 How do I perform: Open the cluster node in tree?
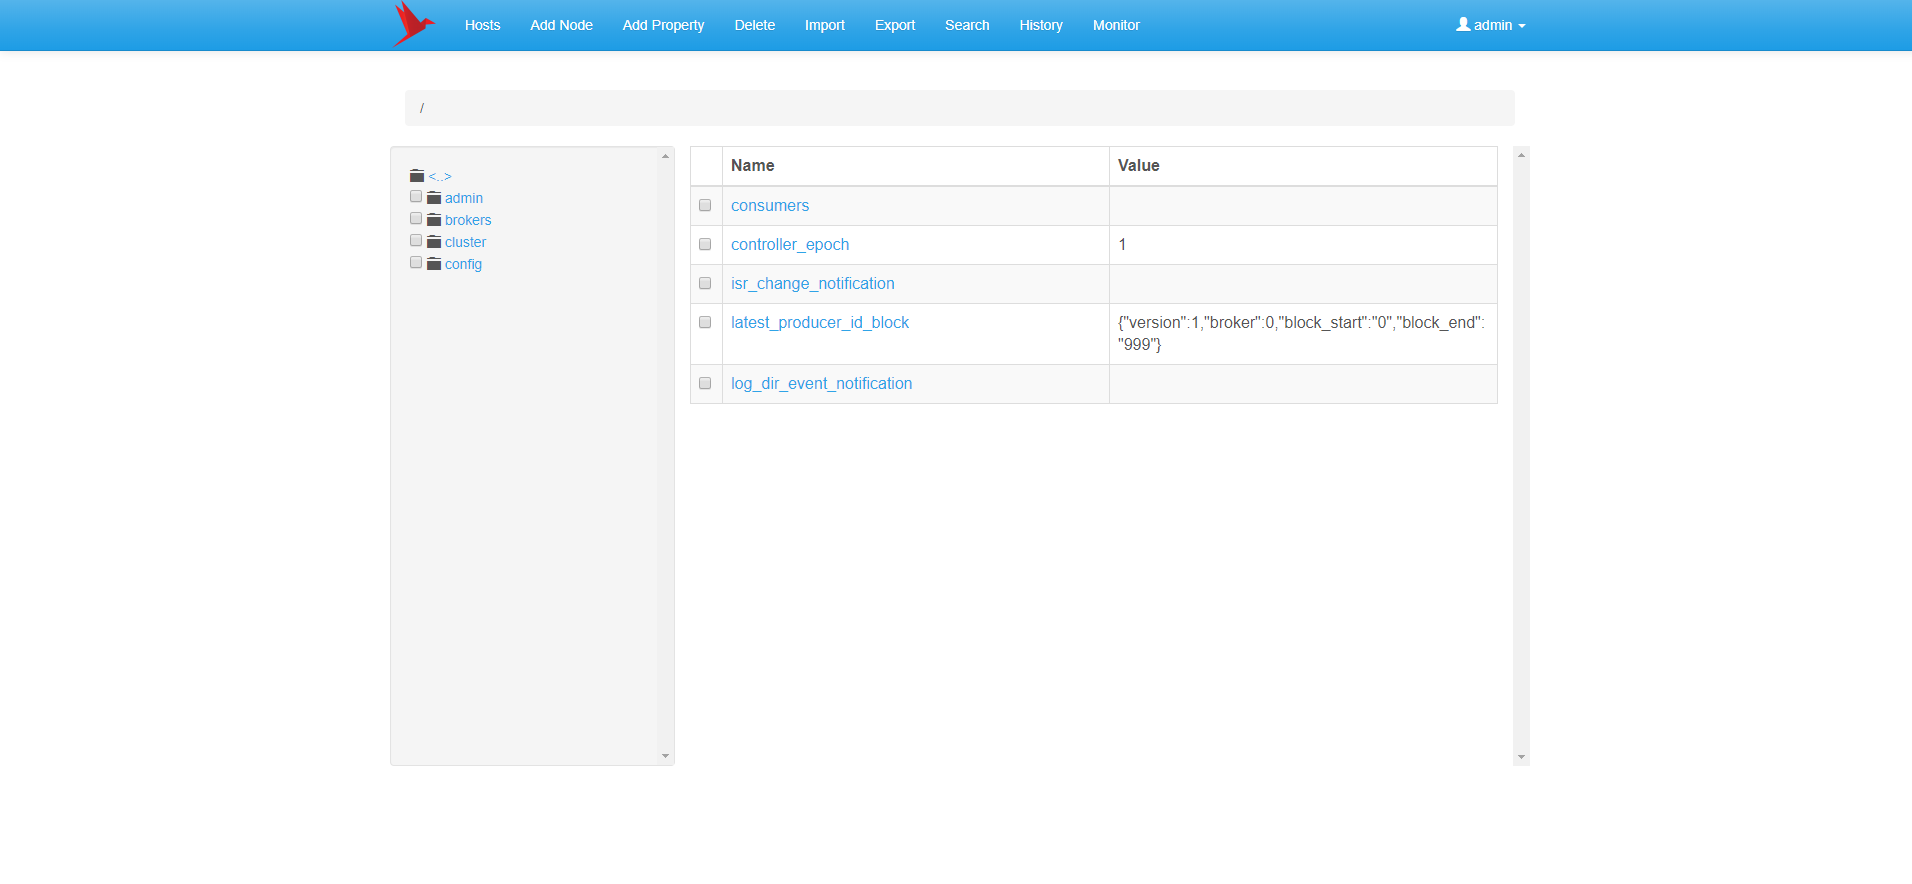tap(465, 242)
